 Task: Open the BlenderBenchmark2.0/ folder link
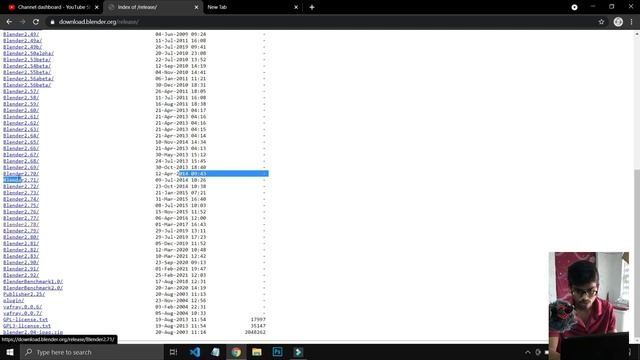click(x=33, y=288)
